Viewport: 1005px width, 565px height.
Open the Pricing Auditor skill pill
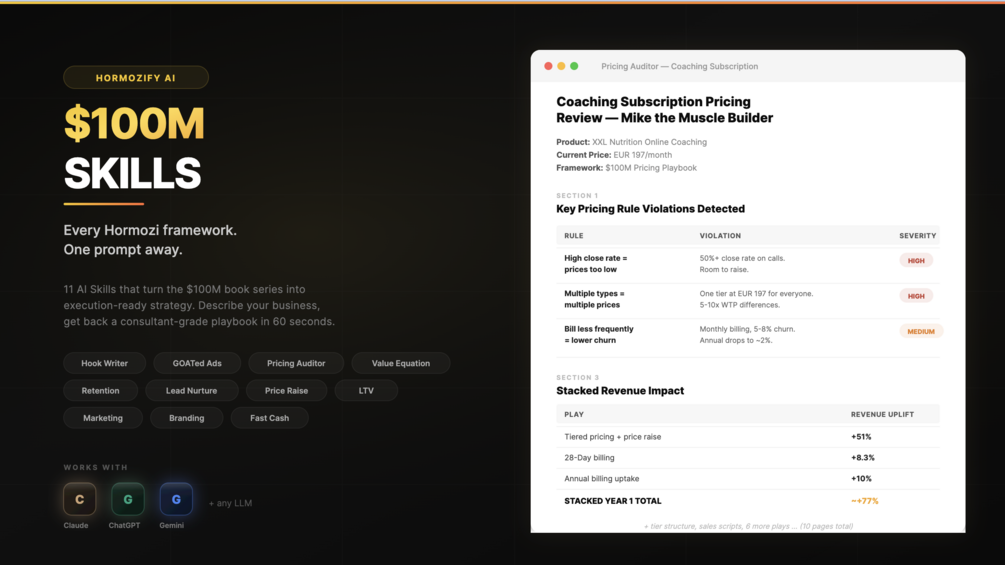296,363
